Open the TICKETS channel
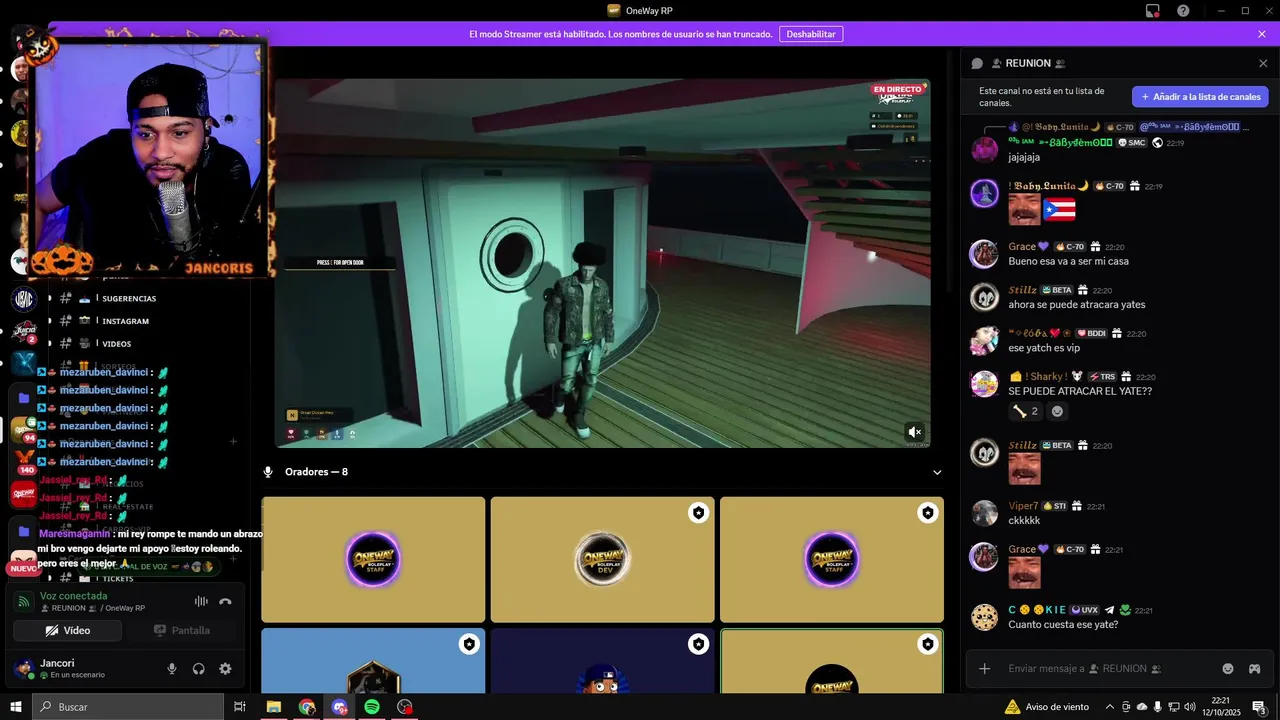The height and width of the screenshot is (720, 1280). [118, 579]
